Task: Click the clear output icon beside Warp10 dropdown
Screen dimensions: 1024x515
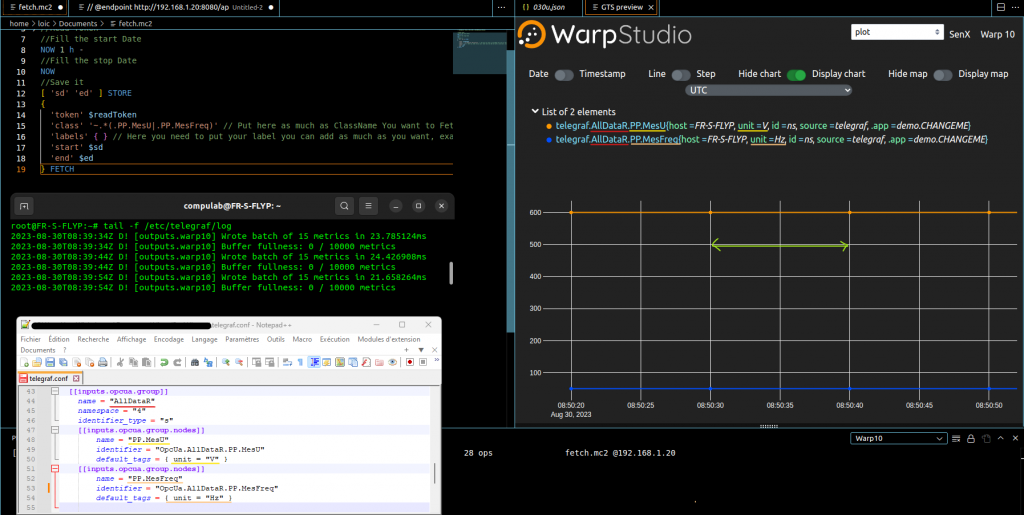Action: pos(956,439)
